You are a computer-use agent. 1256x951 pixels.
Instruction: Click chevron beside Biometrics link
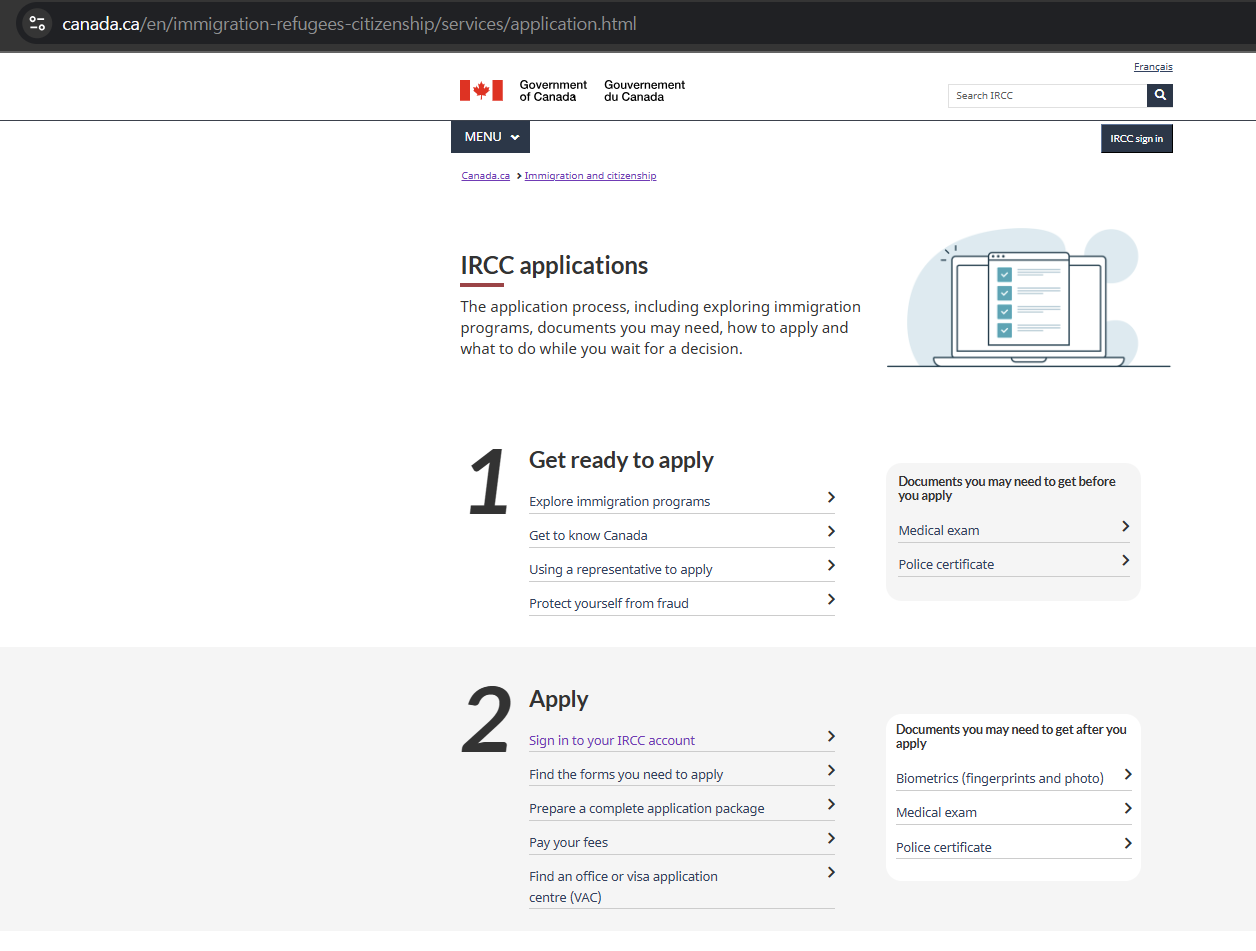click(1128, 774)
